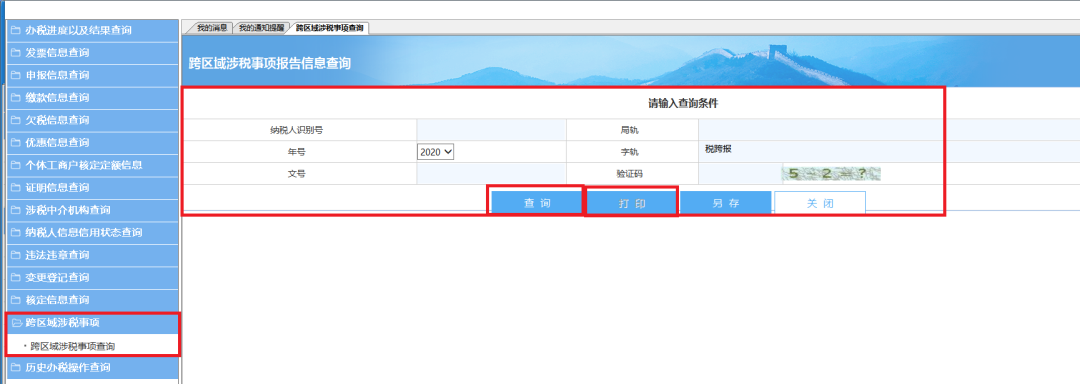Switch to the 我的消息 tab
This screenshot has width=1080, height=384.
click(211, 28)
